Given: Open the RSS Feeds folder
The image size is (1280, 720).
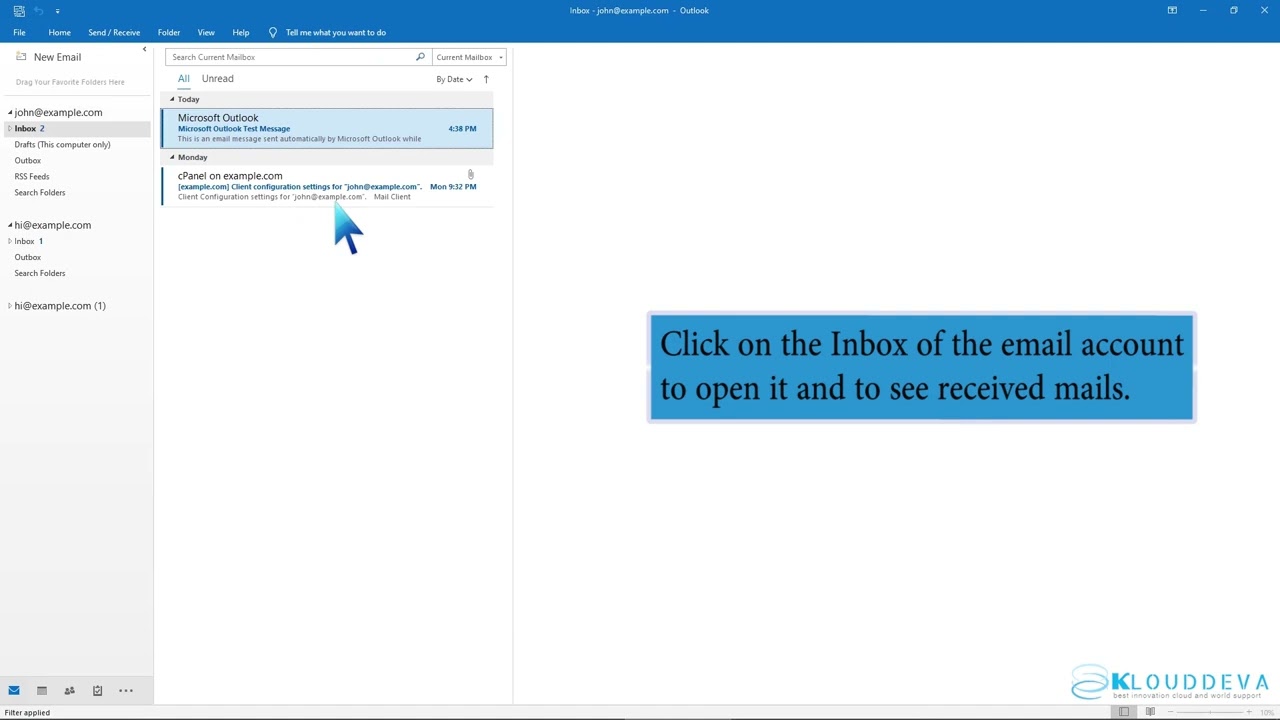Looking at the screenshot, I should click(x=32, y=176).
